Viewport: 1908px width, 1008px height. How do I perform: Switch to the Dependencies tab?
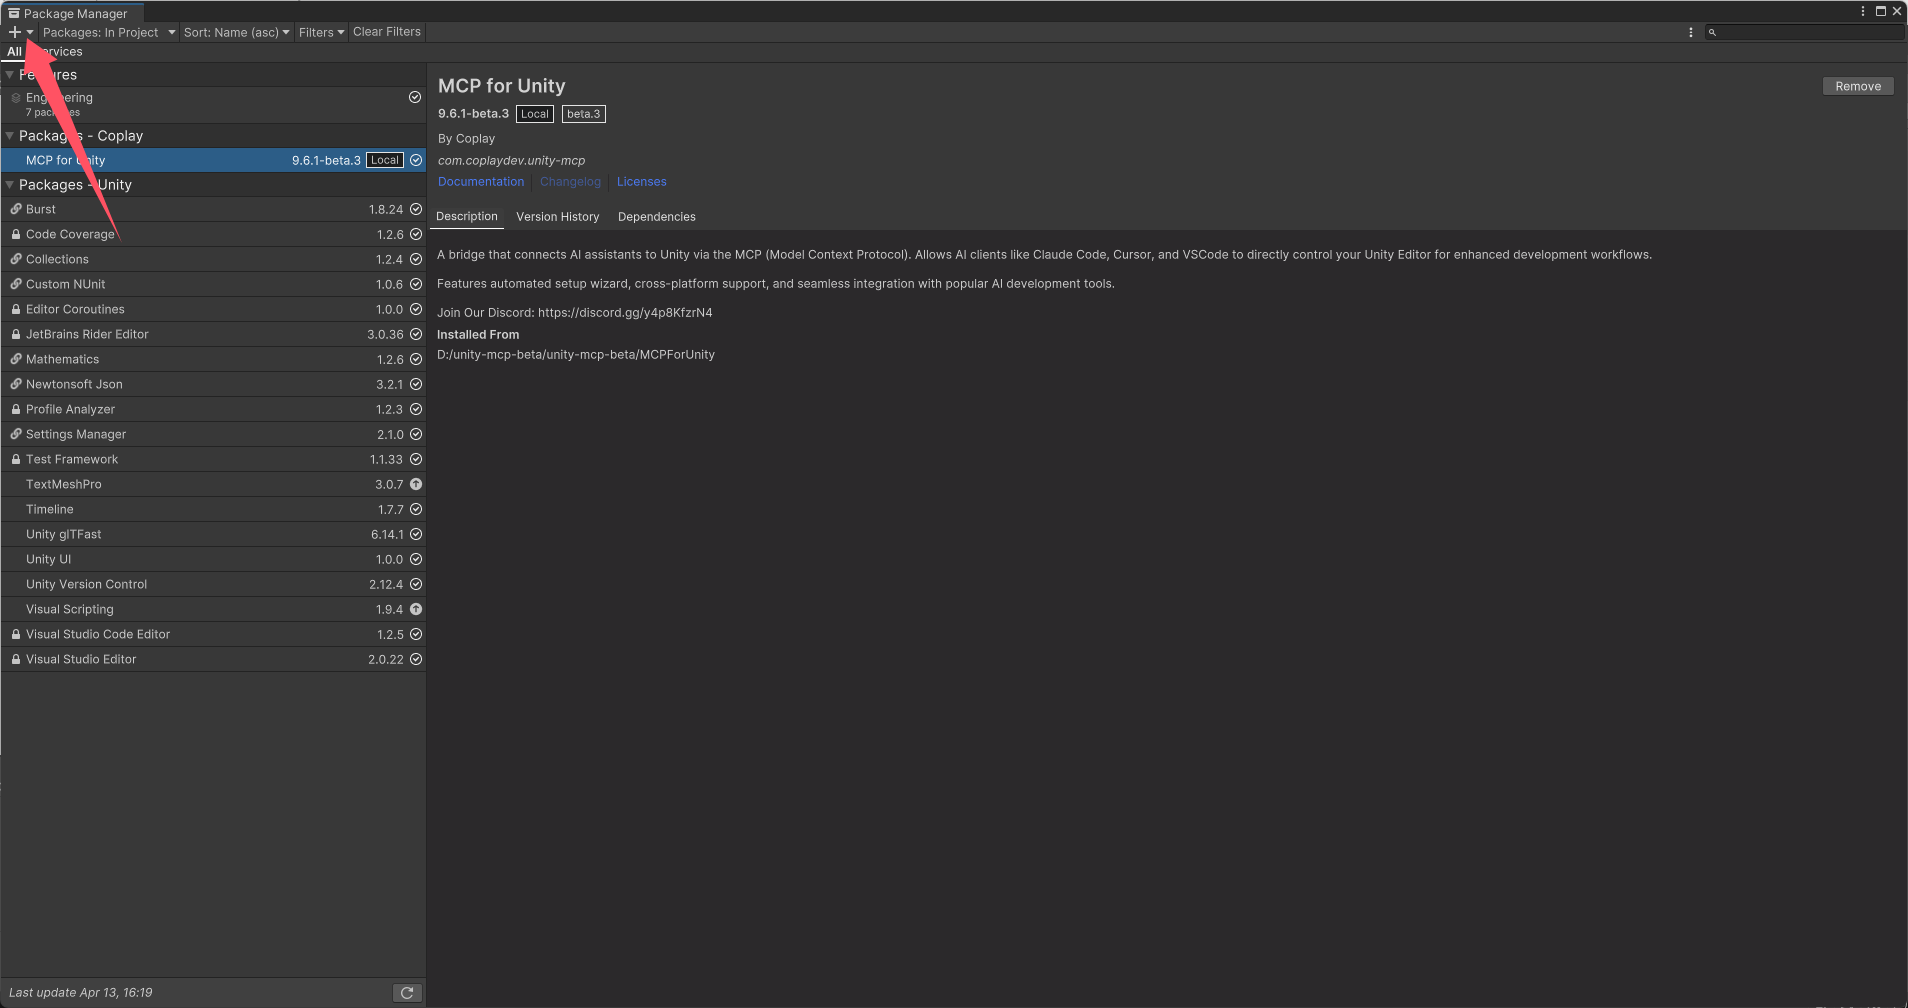pos(657,217)
